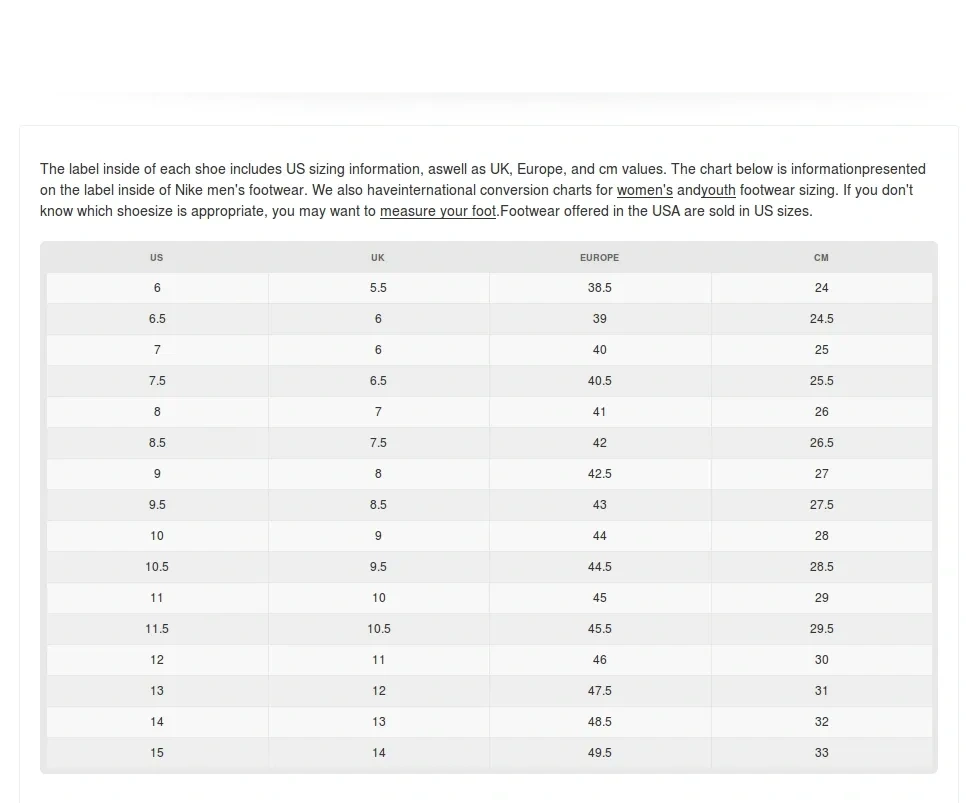Click the CM value 27.5 cell
The image size is (966, 803).
click(821, 505)
